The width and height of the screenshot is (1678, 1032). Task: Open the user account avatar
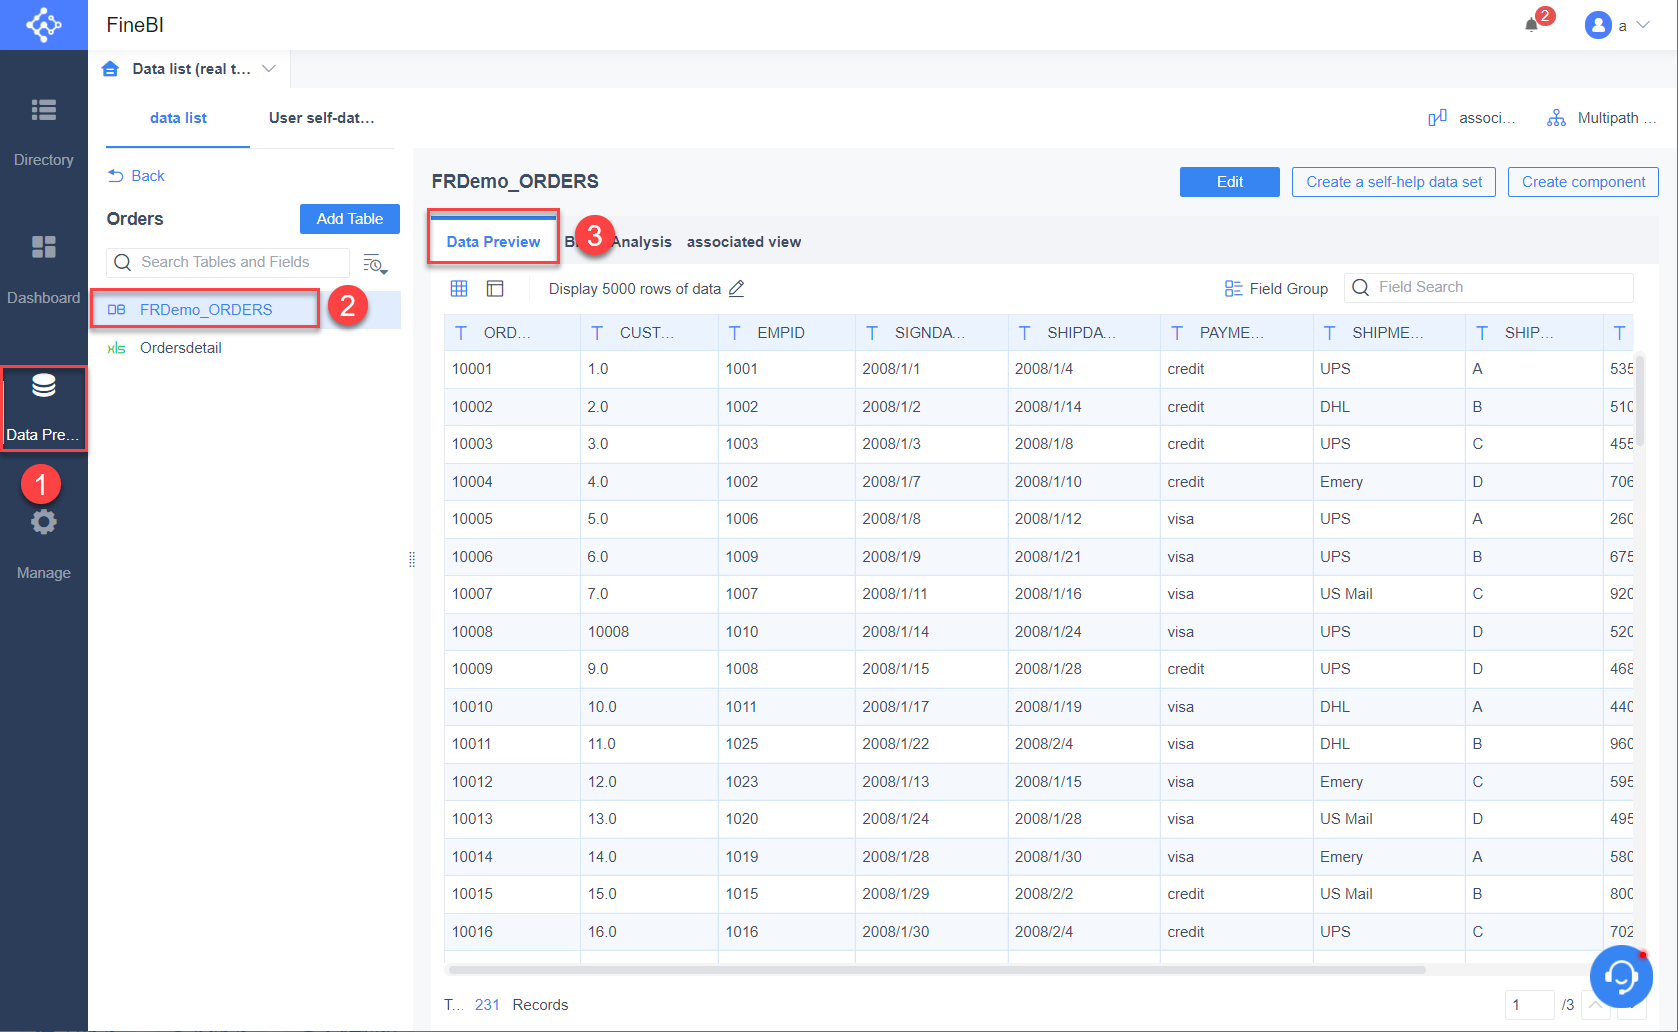[x=1598, y=25]
